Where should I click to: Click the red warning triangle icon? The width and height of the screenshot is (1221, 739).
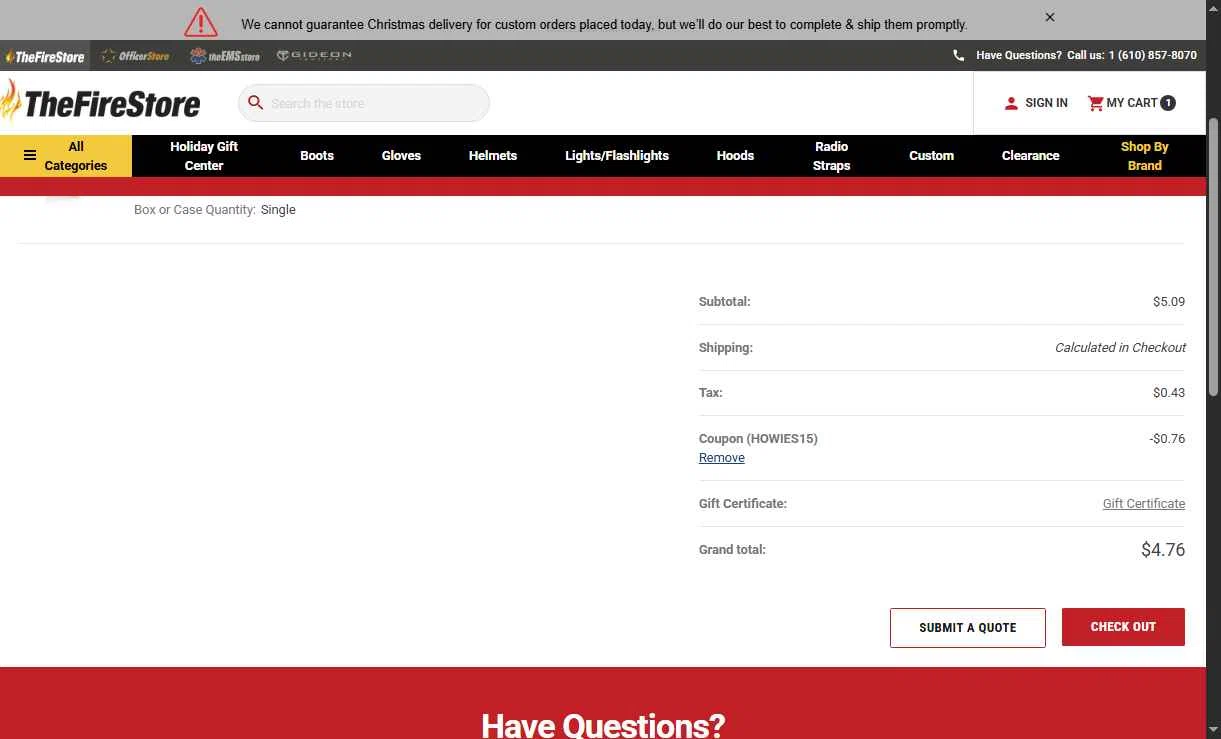[201, 22]
